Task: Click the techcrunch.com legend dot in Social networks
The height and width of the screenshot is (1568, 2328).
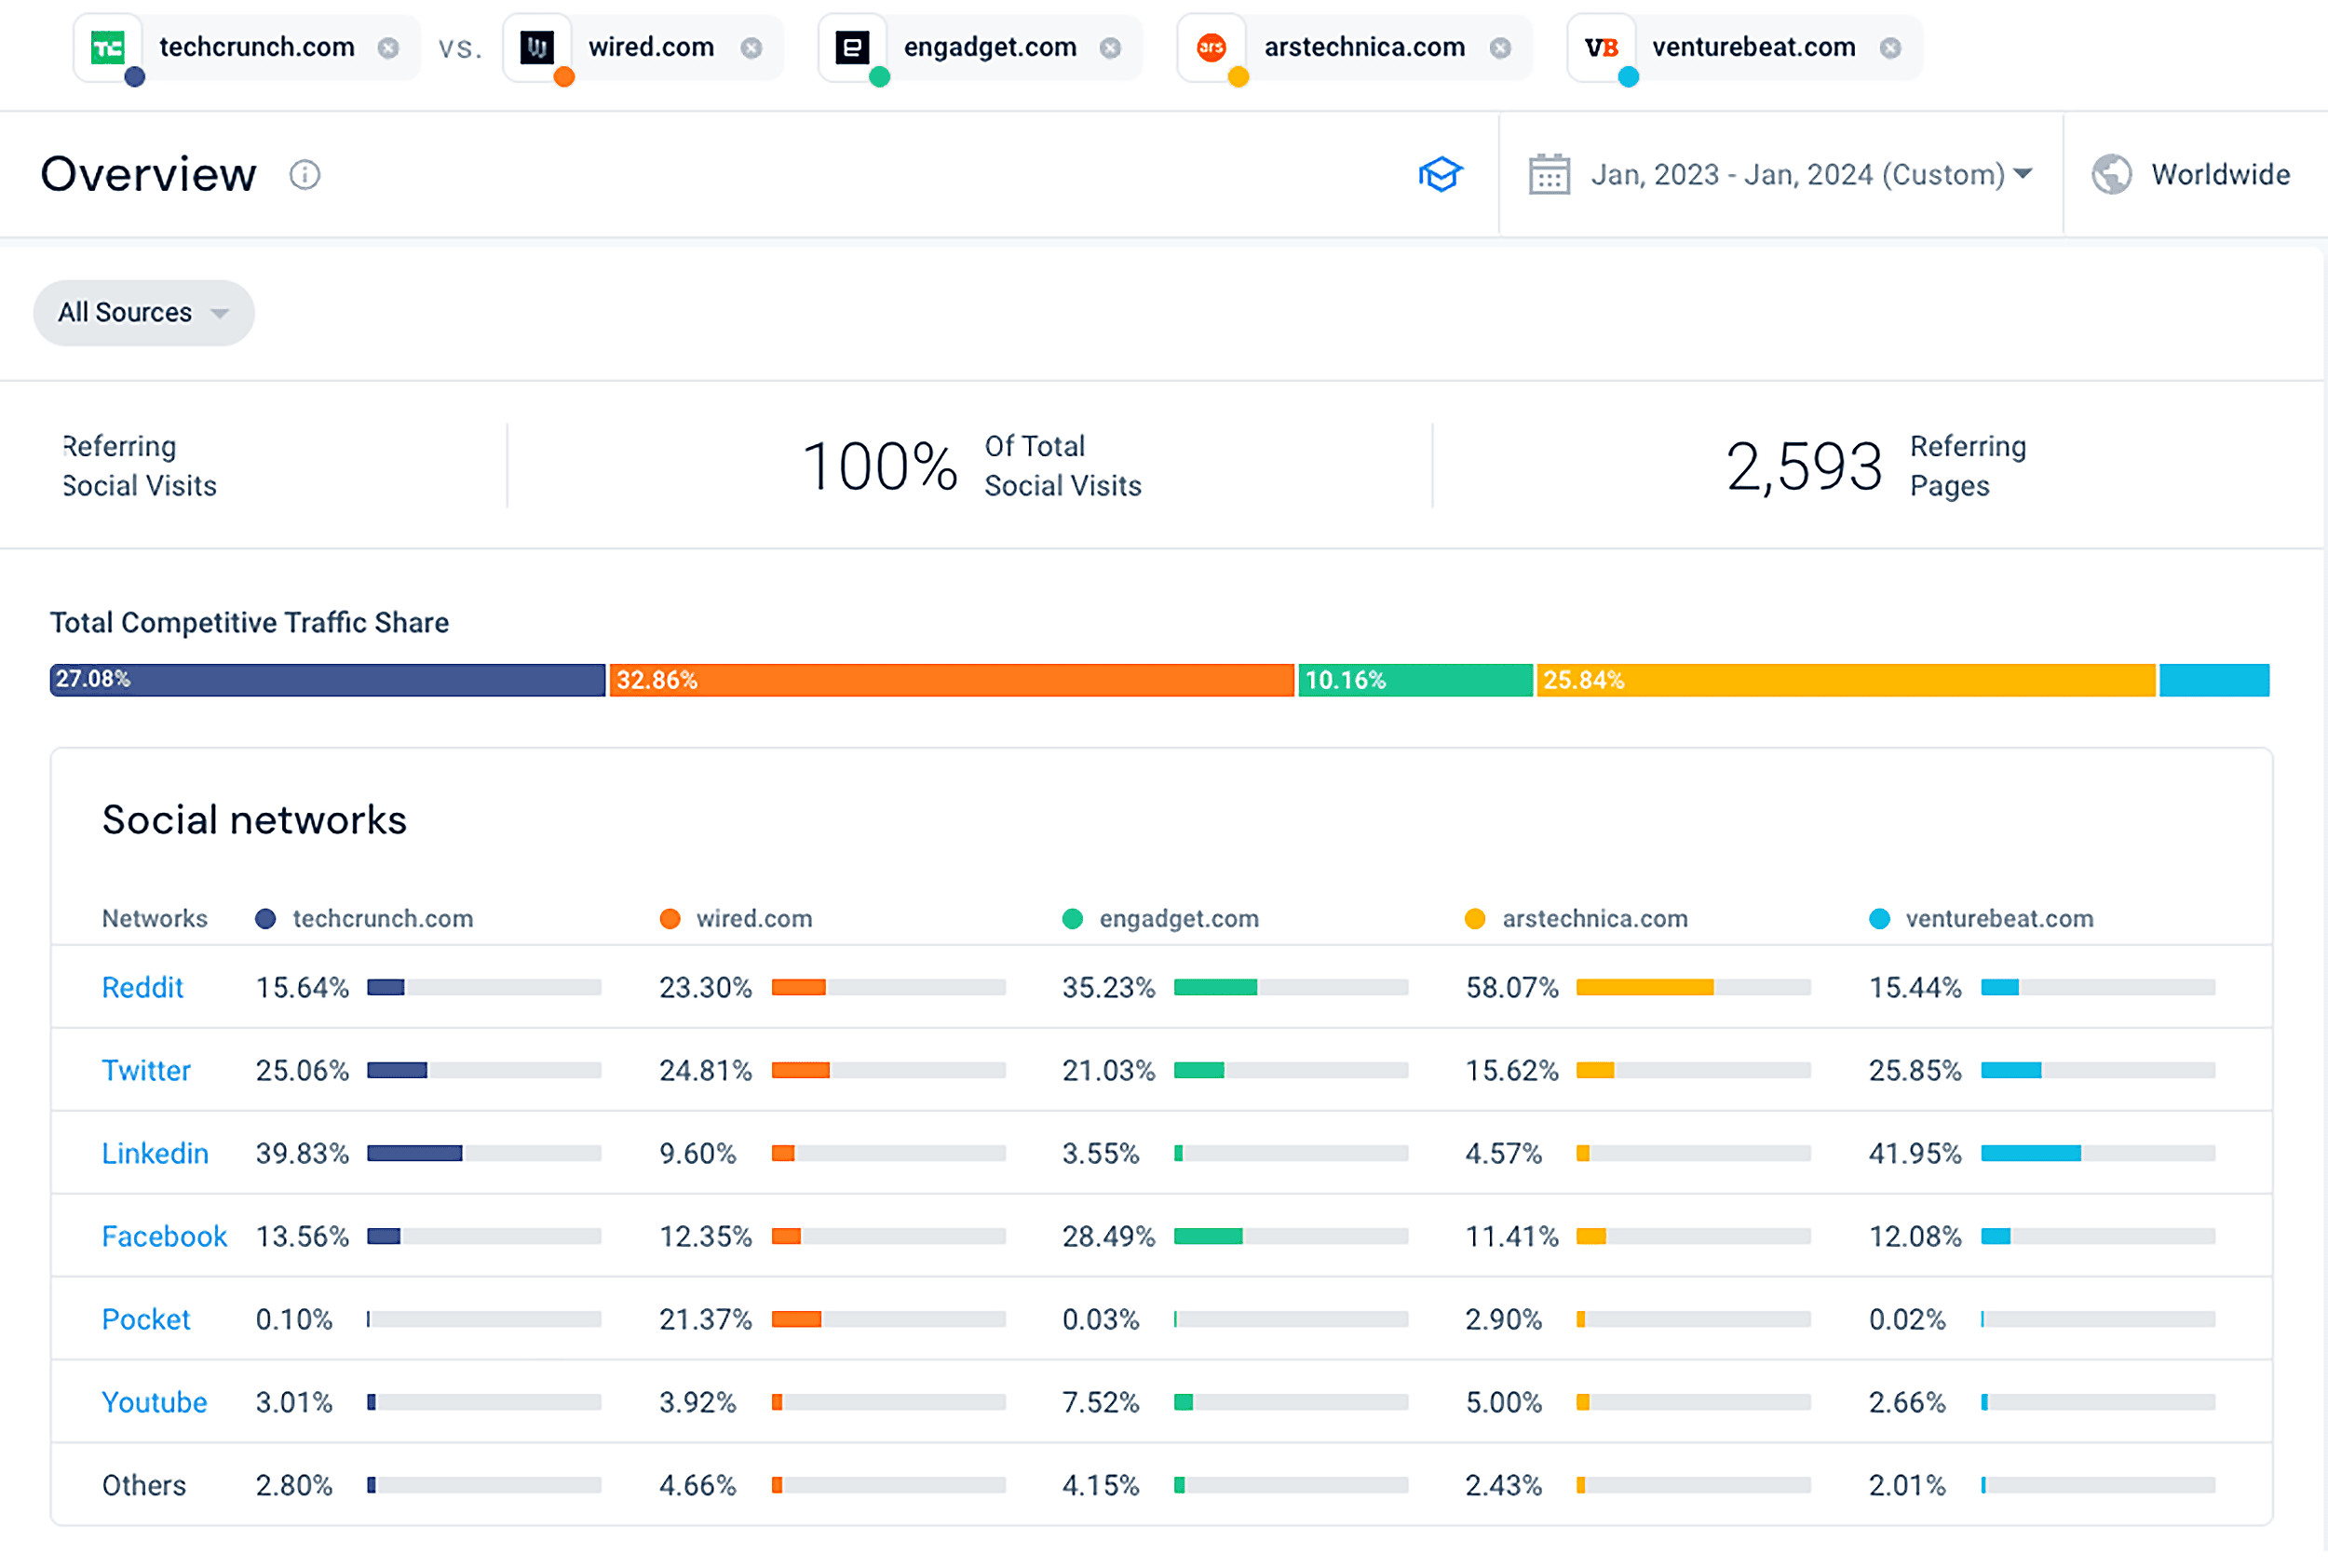Action: coord(266,918)
